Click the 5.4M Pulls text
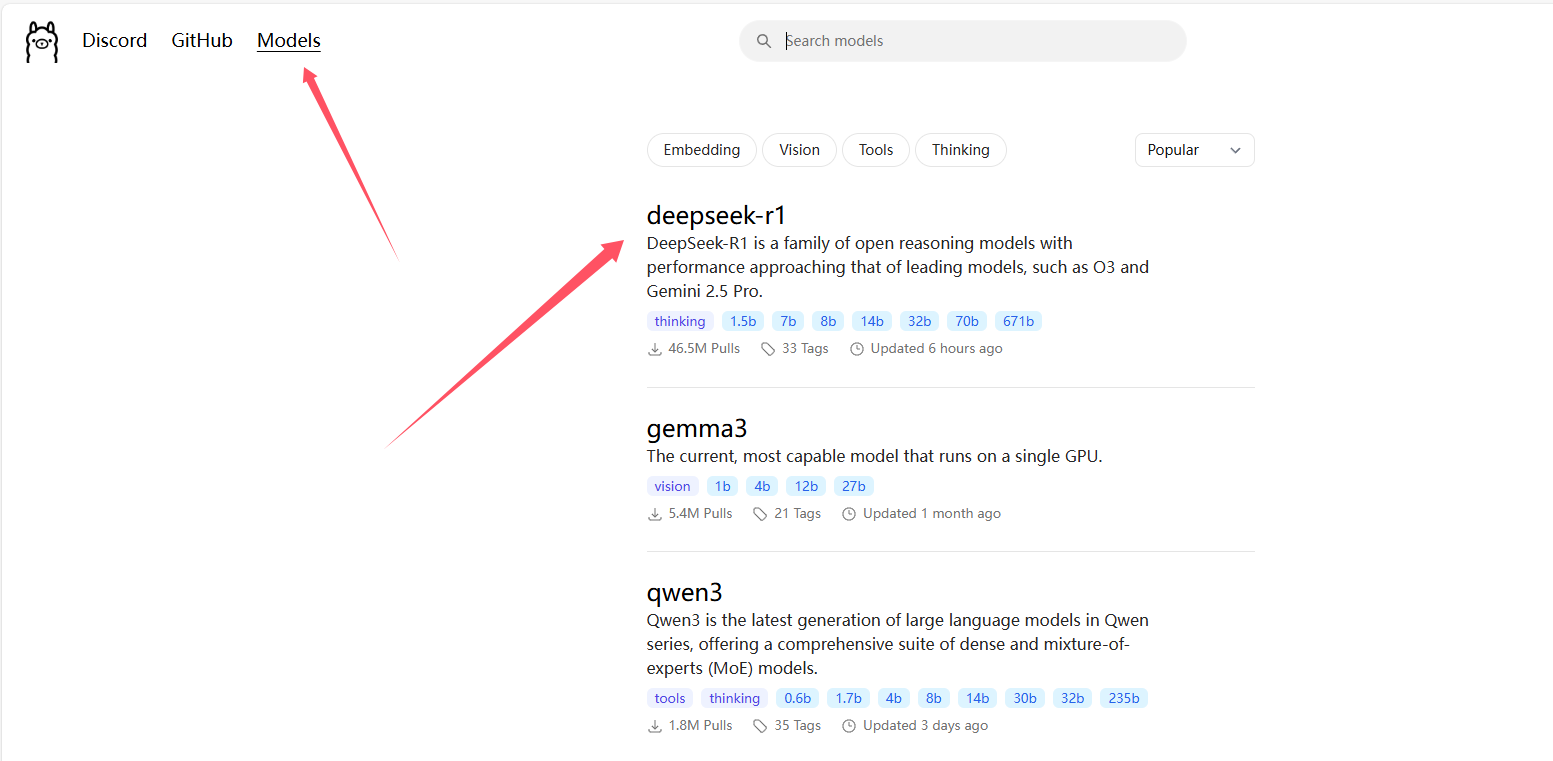The height and width of the screenshot is (761, 1553). pyautogui.click(x=701, y=514)
